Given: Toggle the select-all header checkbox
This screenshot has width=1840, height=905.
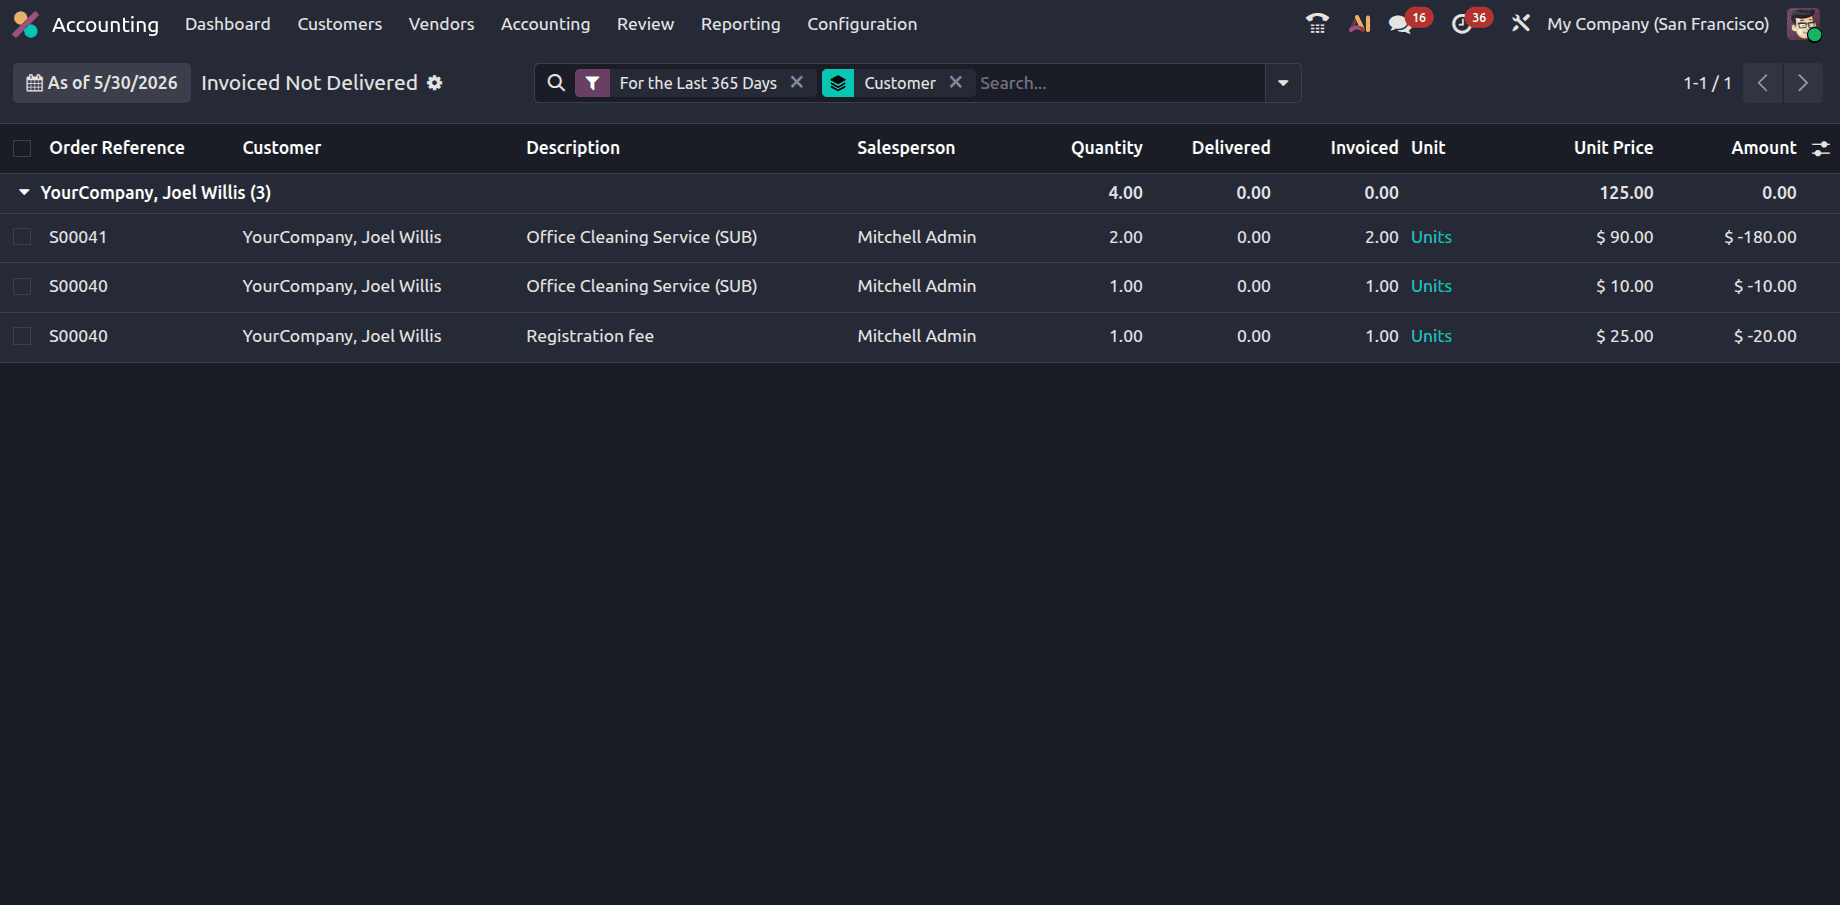Looking at the screenshot, I should click(x=22, y=148).
